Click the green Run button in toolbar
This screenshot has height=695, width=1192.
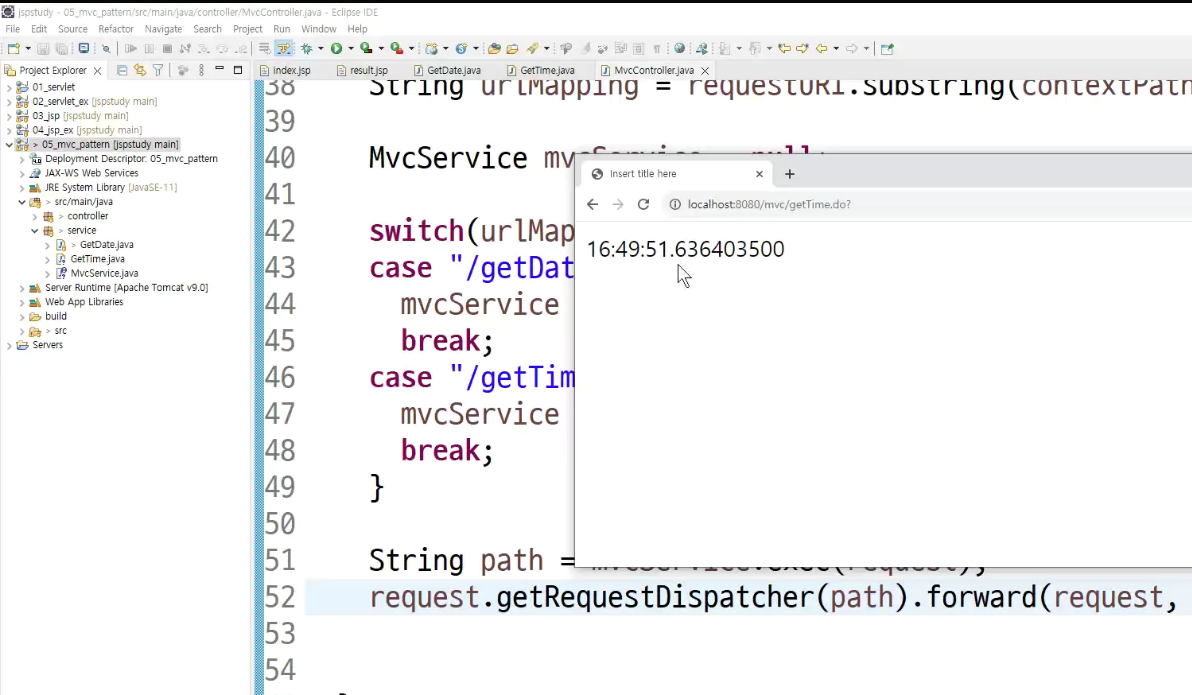(x=336, y=49)
